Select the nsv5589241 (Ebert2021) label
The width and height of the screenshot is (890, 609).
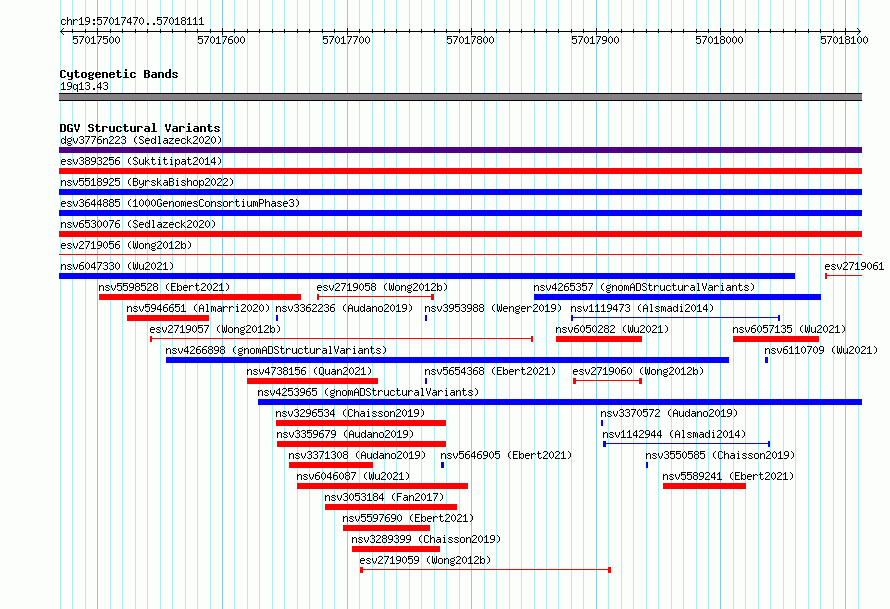tap(728, 476)
